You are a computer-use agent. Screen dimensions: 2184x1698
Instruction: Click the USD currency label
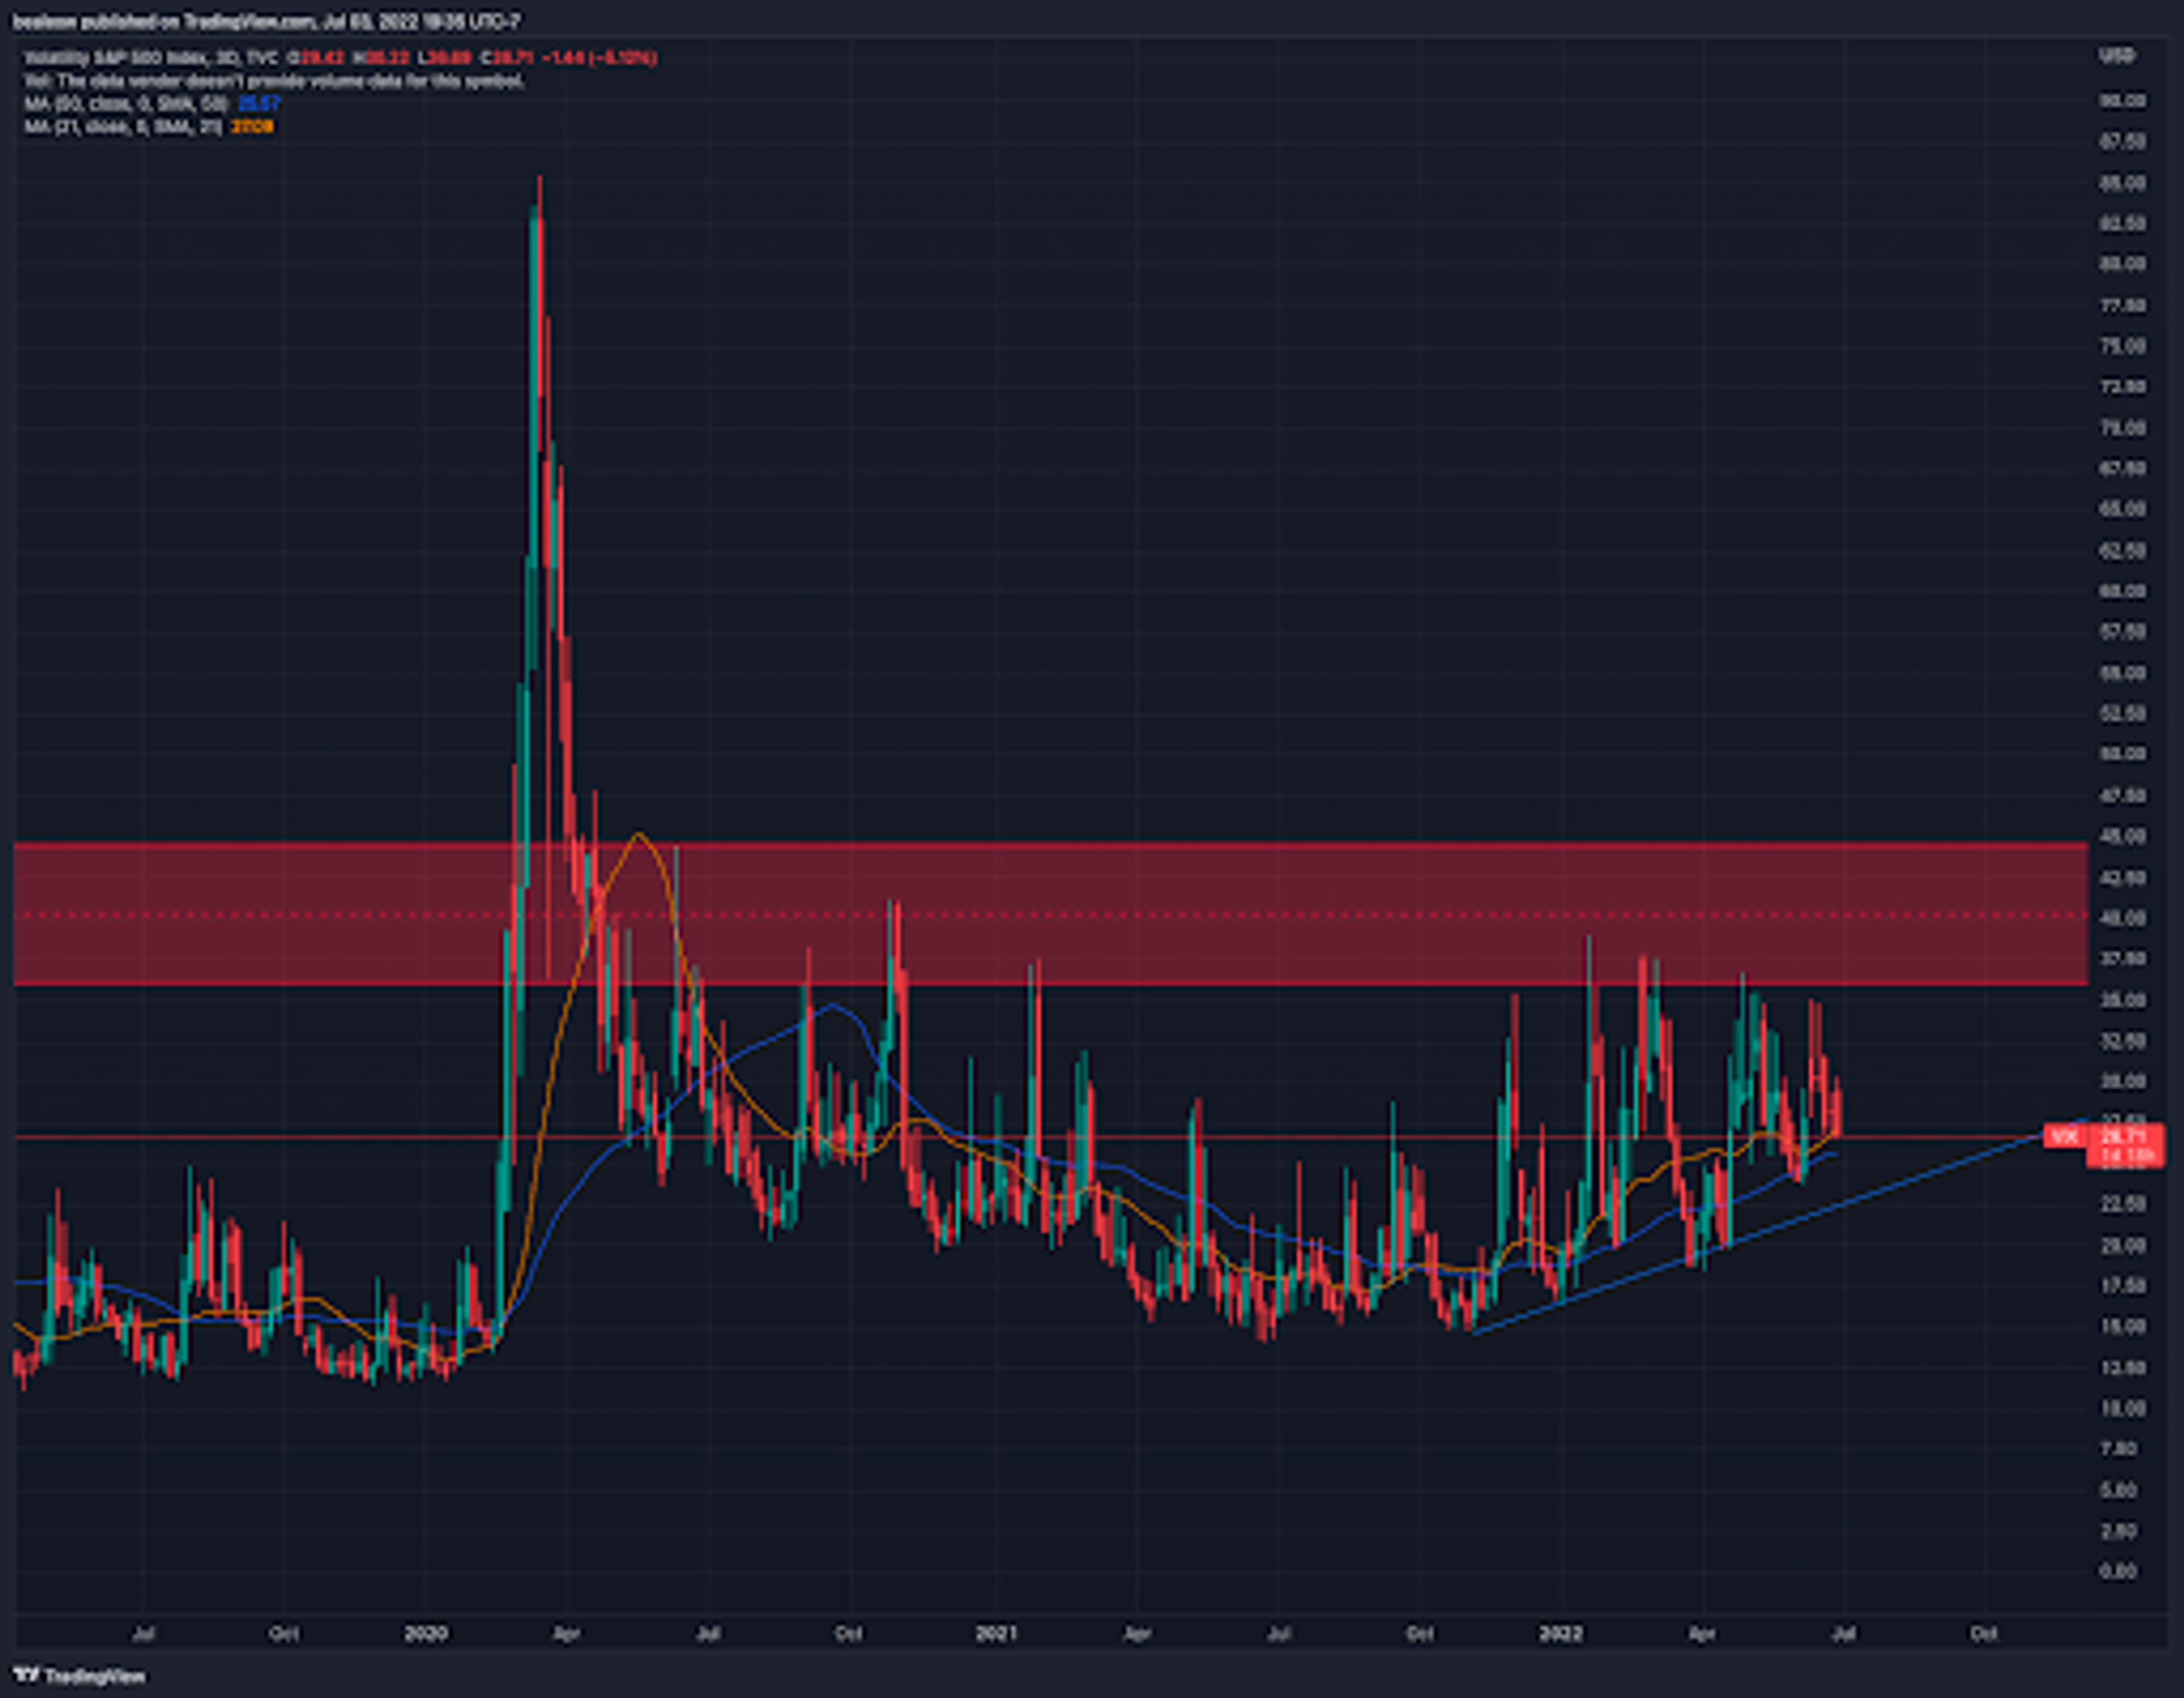tap(2117, 56)
